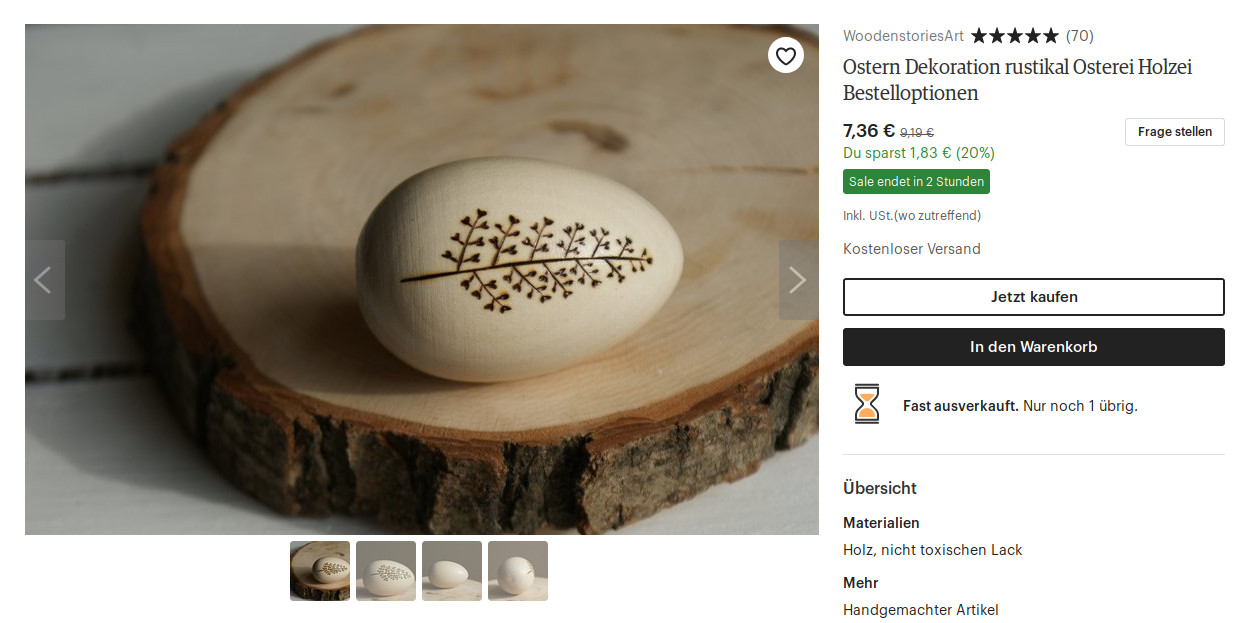
Task: Click the Übersicht section heading
Action: tap(880, 488)
